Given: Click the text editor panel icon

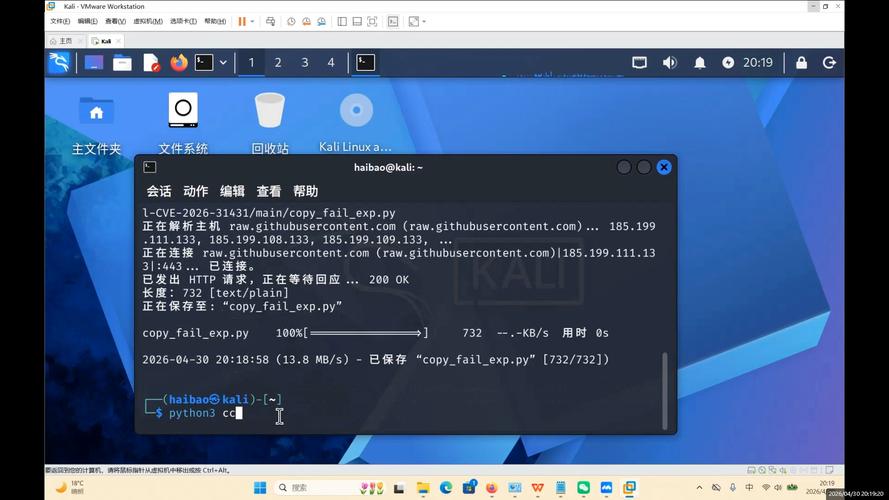Looking at the screenshot, I should point(151,62).
